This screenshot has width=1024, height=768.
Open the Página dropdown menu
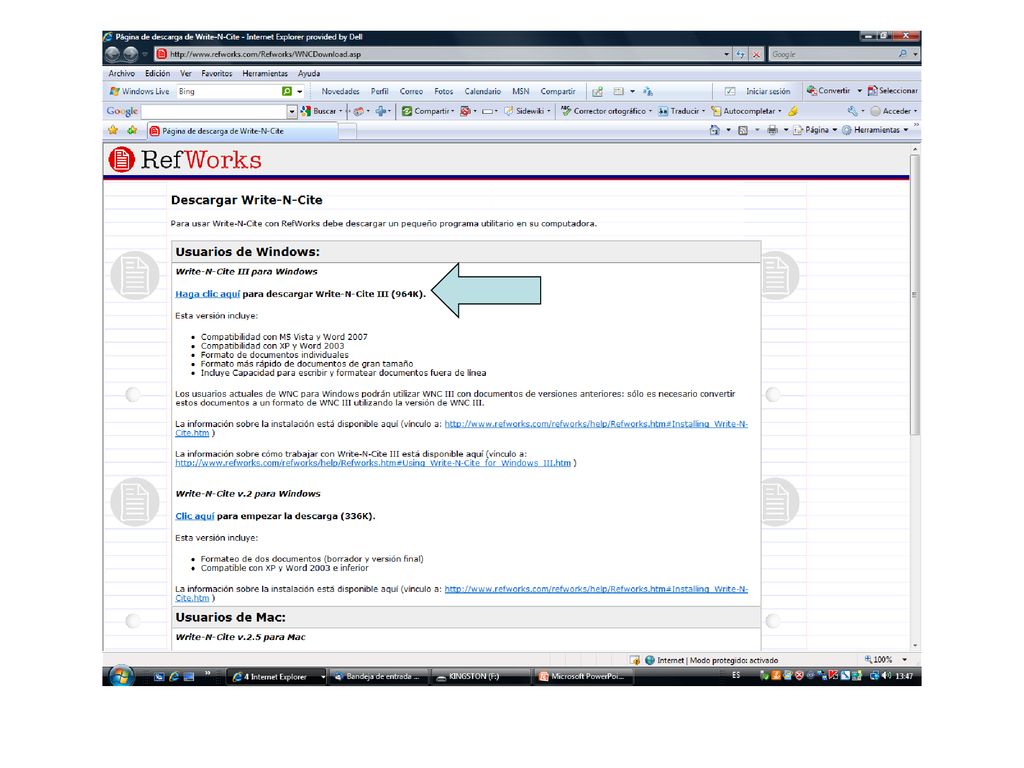tap(815, 130)
